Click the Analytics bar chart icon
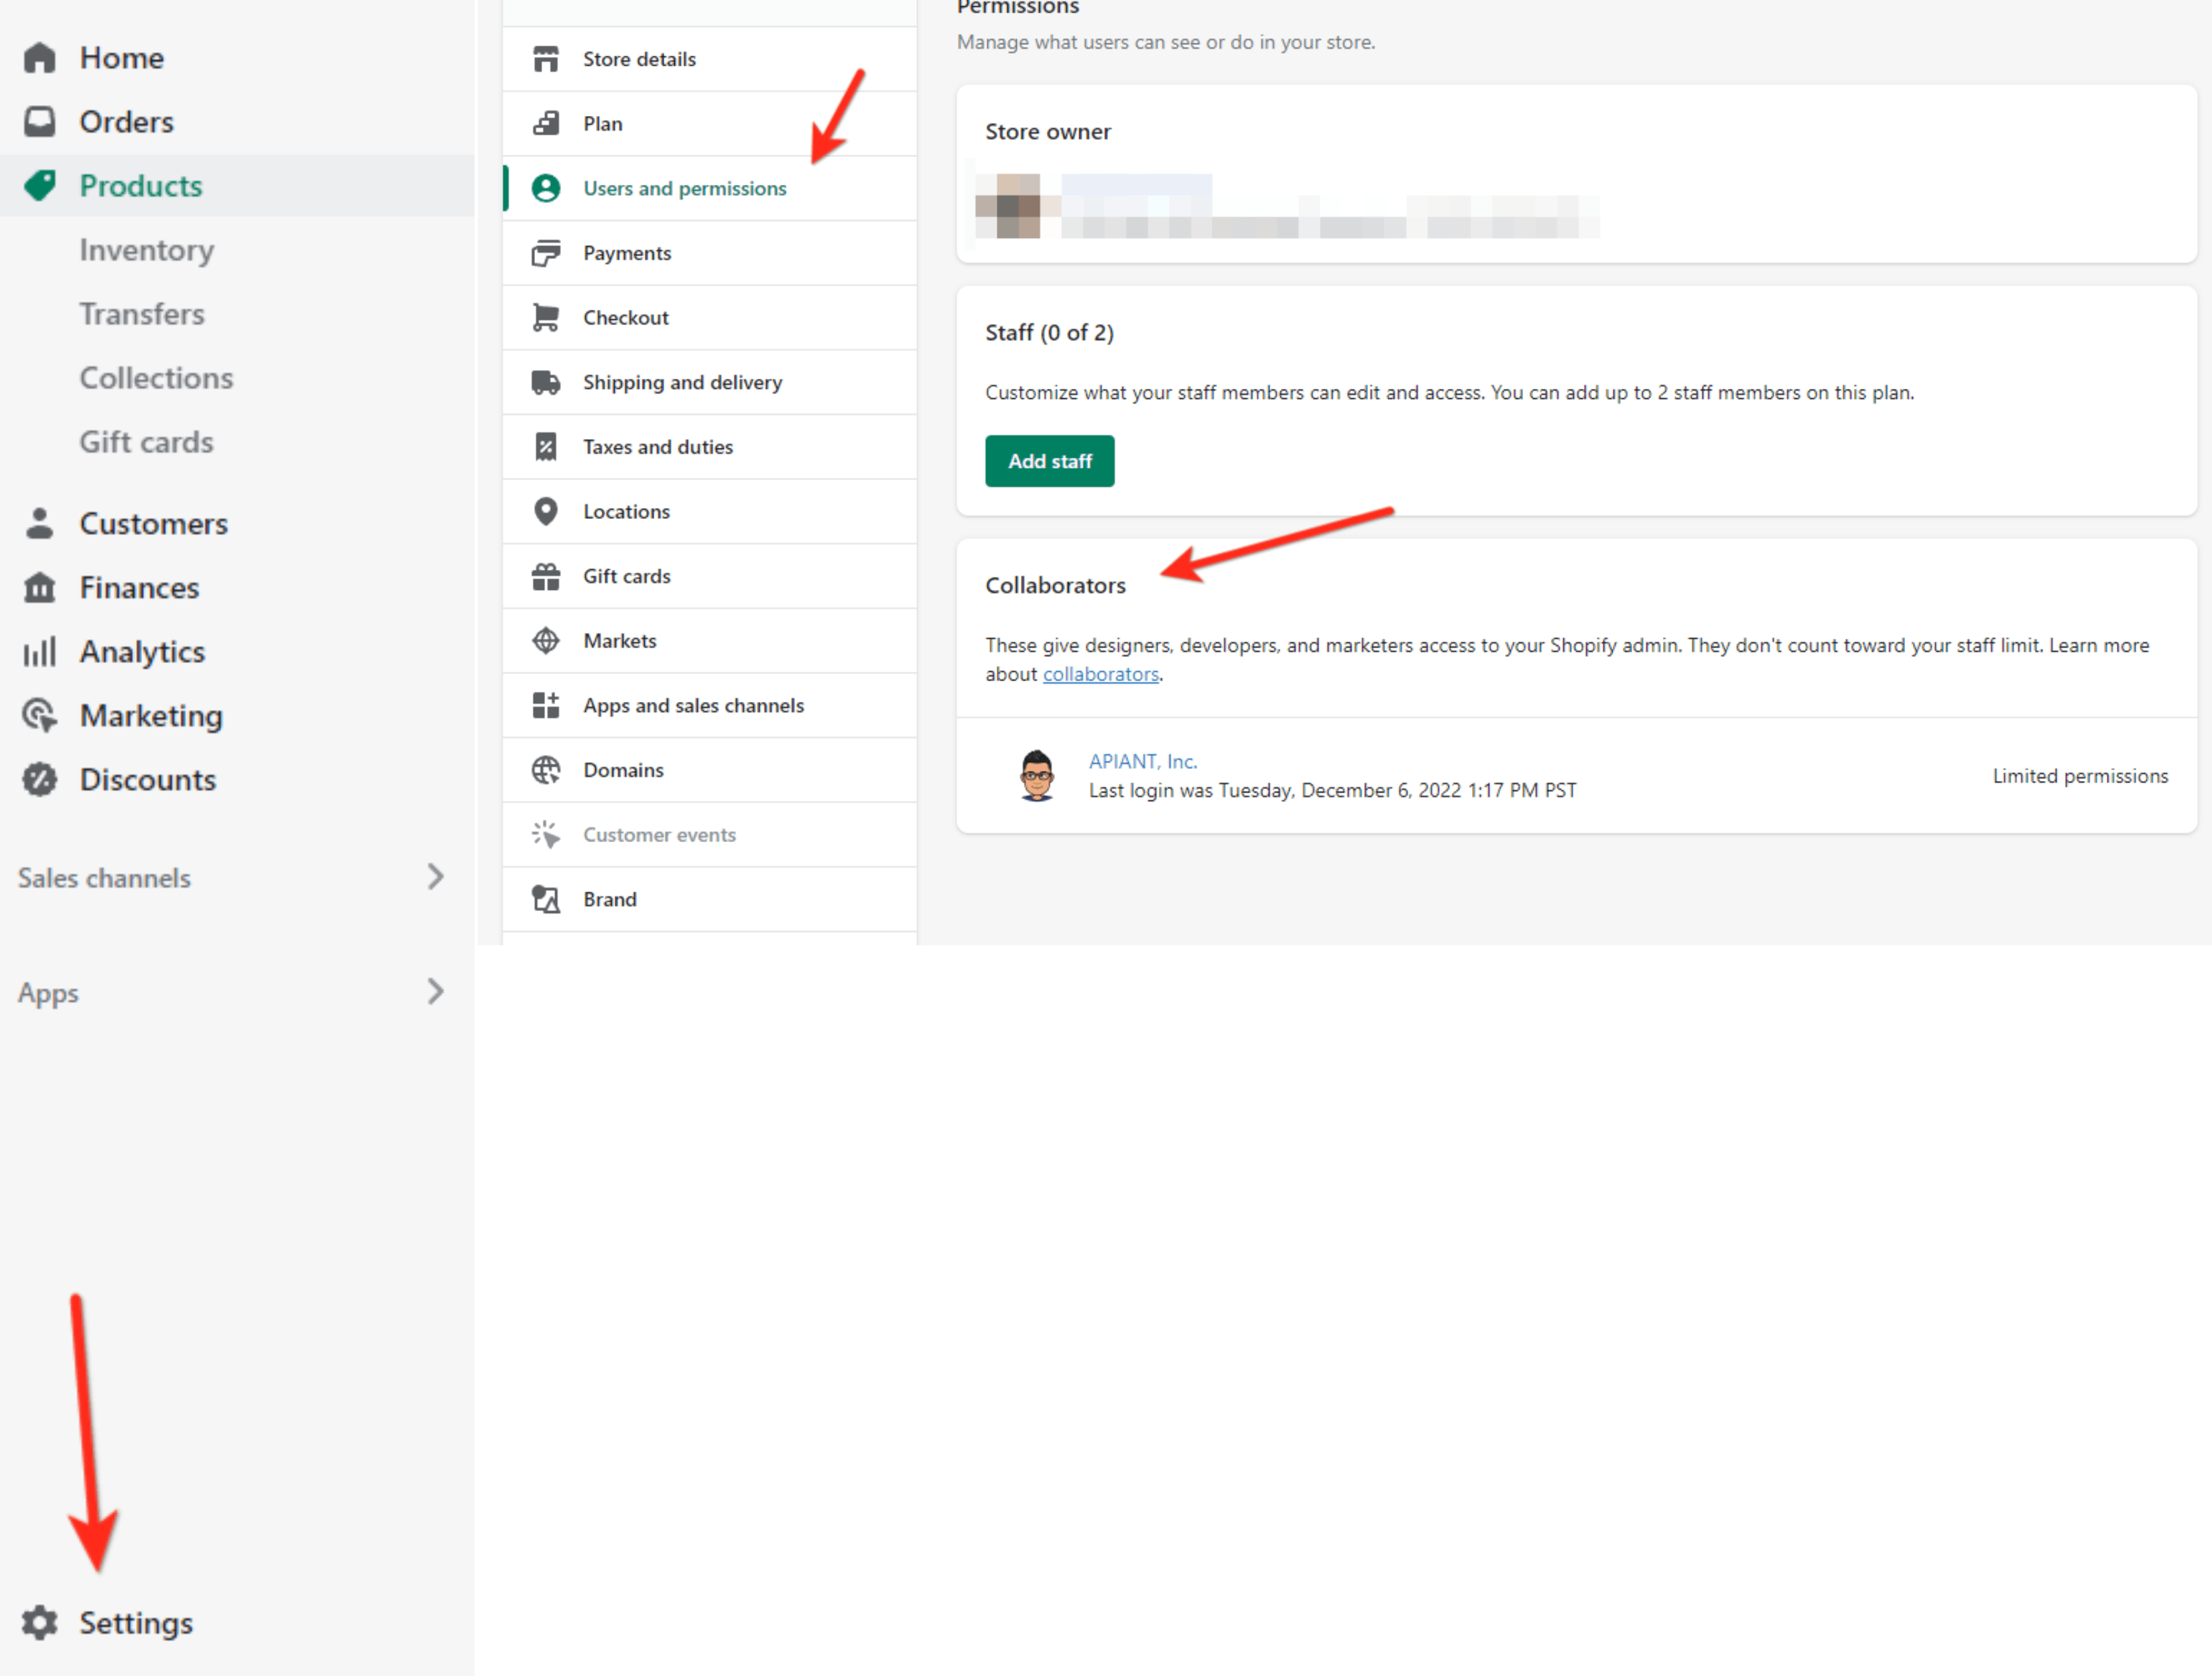Viewport: 2212px width, 1676px height. coord(40,652)
